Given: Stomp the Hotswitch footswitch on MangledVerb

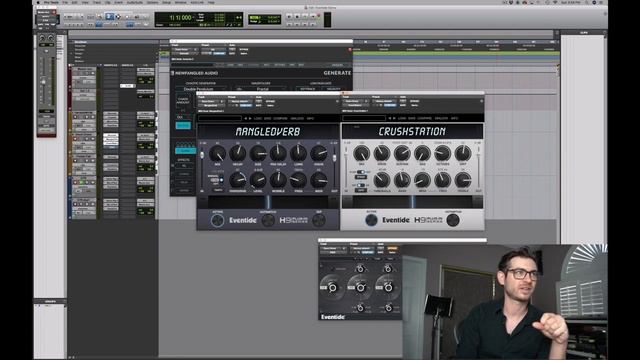Looking at the screenshot, I should point(268,220).
